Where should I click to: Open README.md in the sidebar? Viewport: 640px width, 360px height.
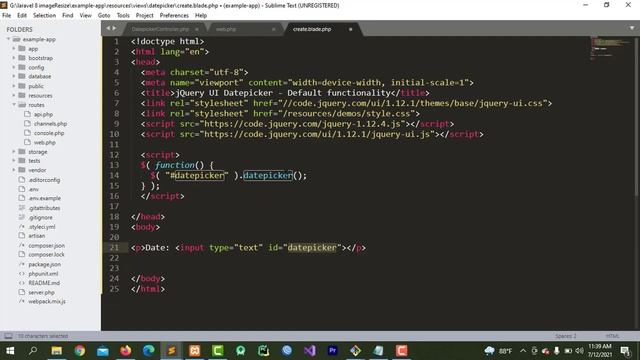[x=44, y=283]
